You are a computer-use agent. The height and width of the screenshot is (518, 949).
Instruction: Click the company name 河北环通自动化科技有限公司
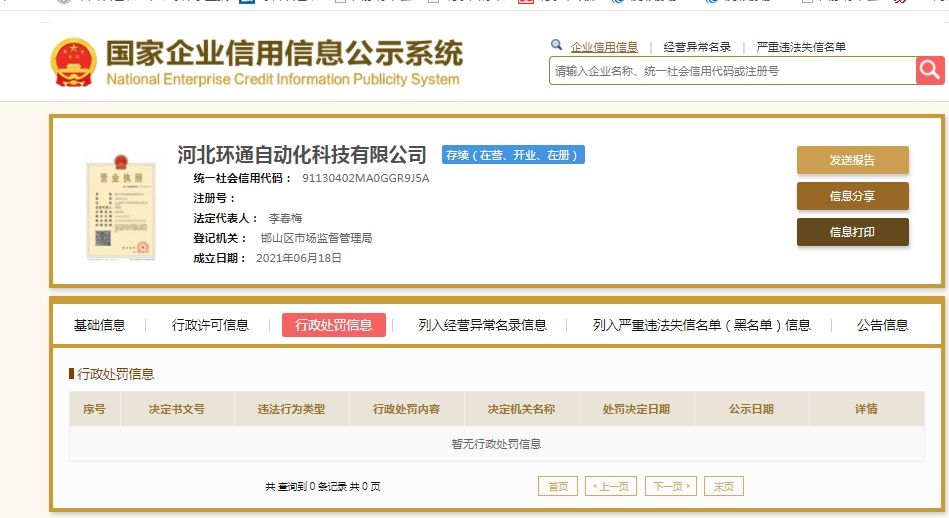[302, 155]
